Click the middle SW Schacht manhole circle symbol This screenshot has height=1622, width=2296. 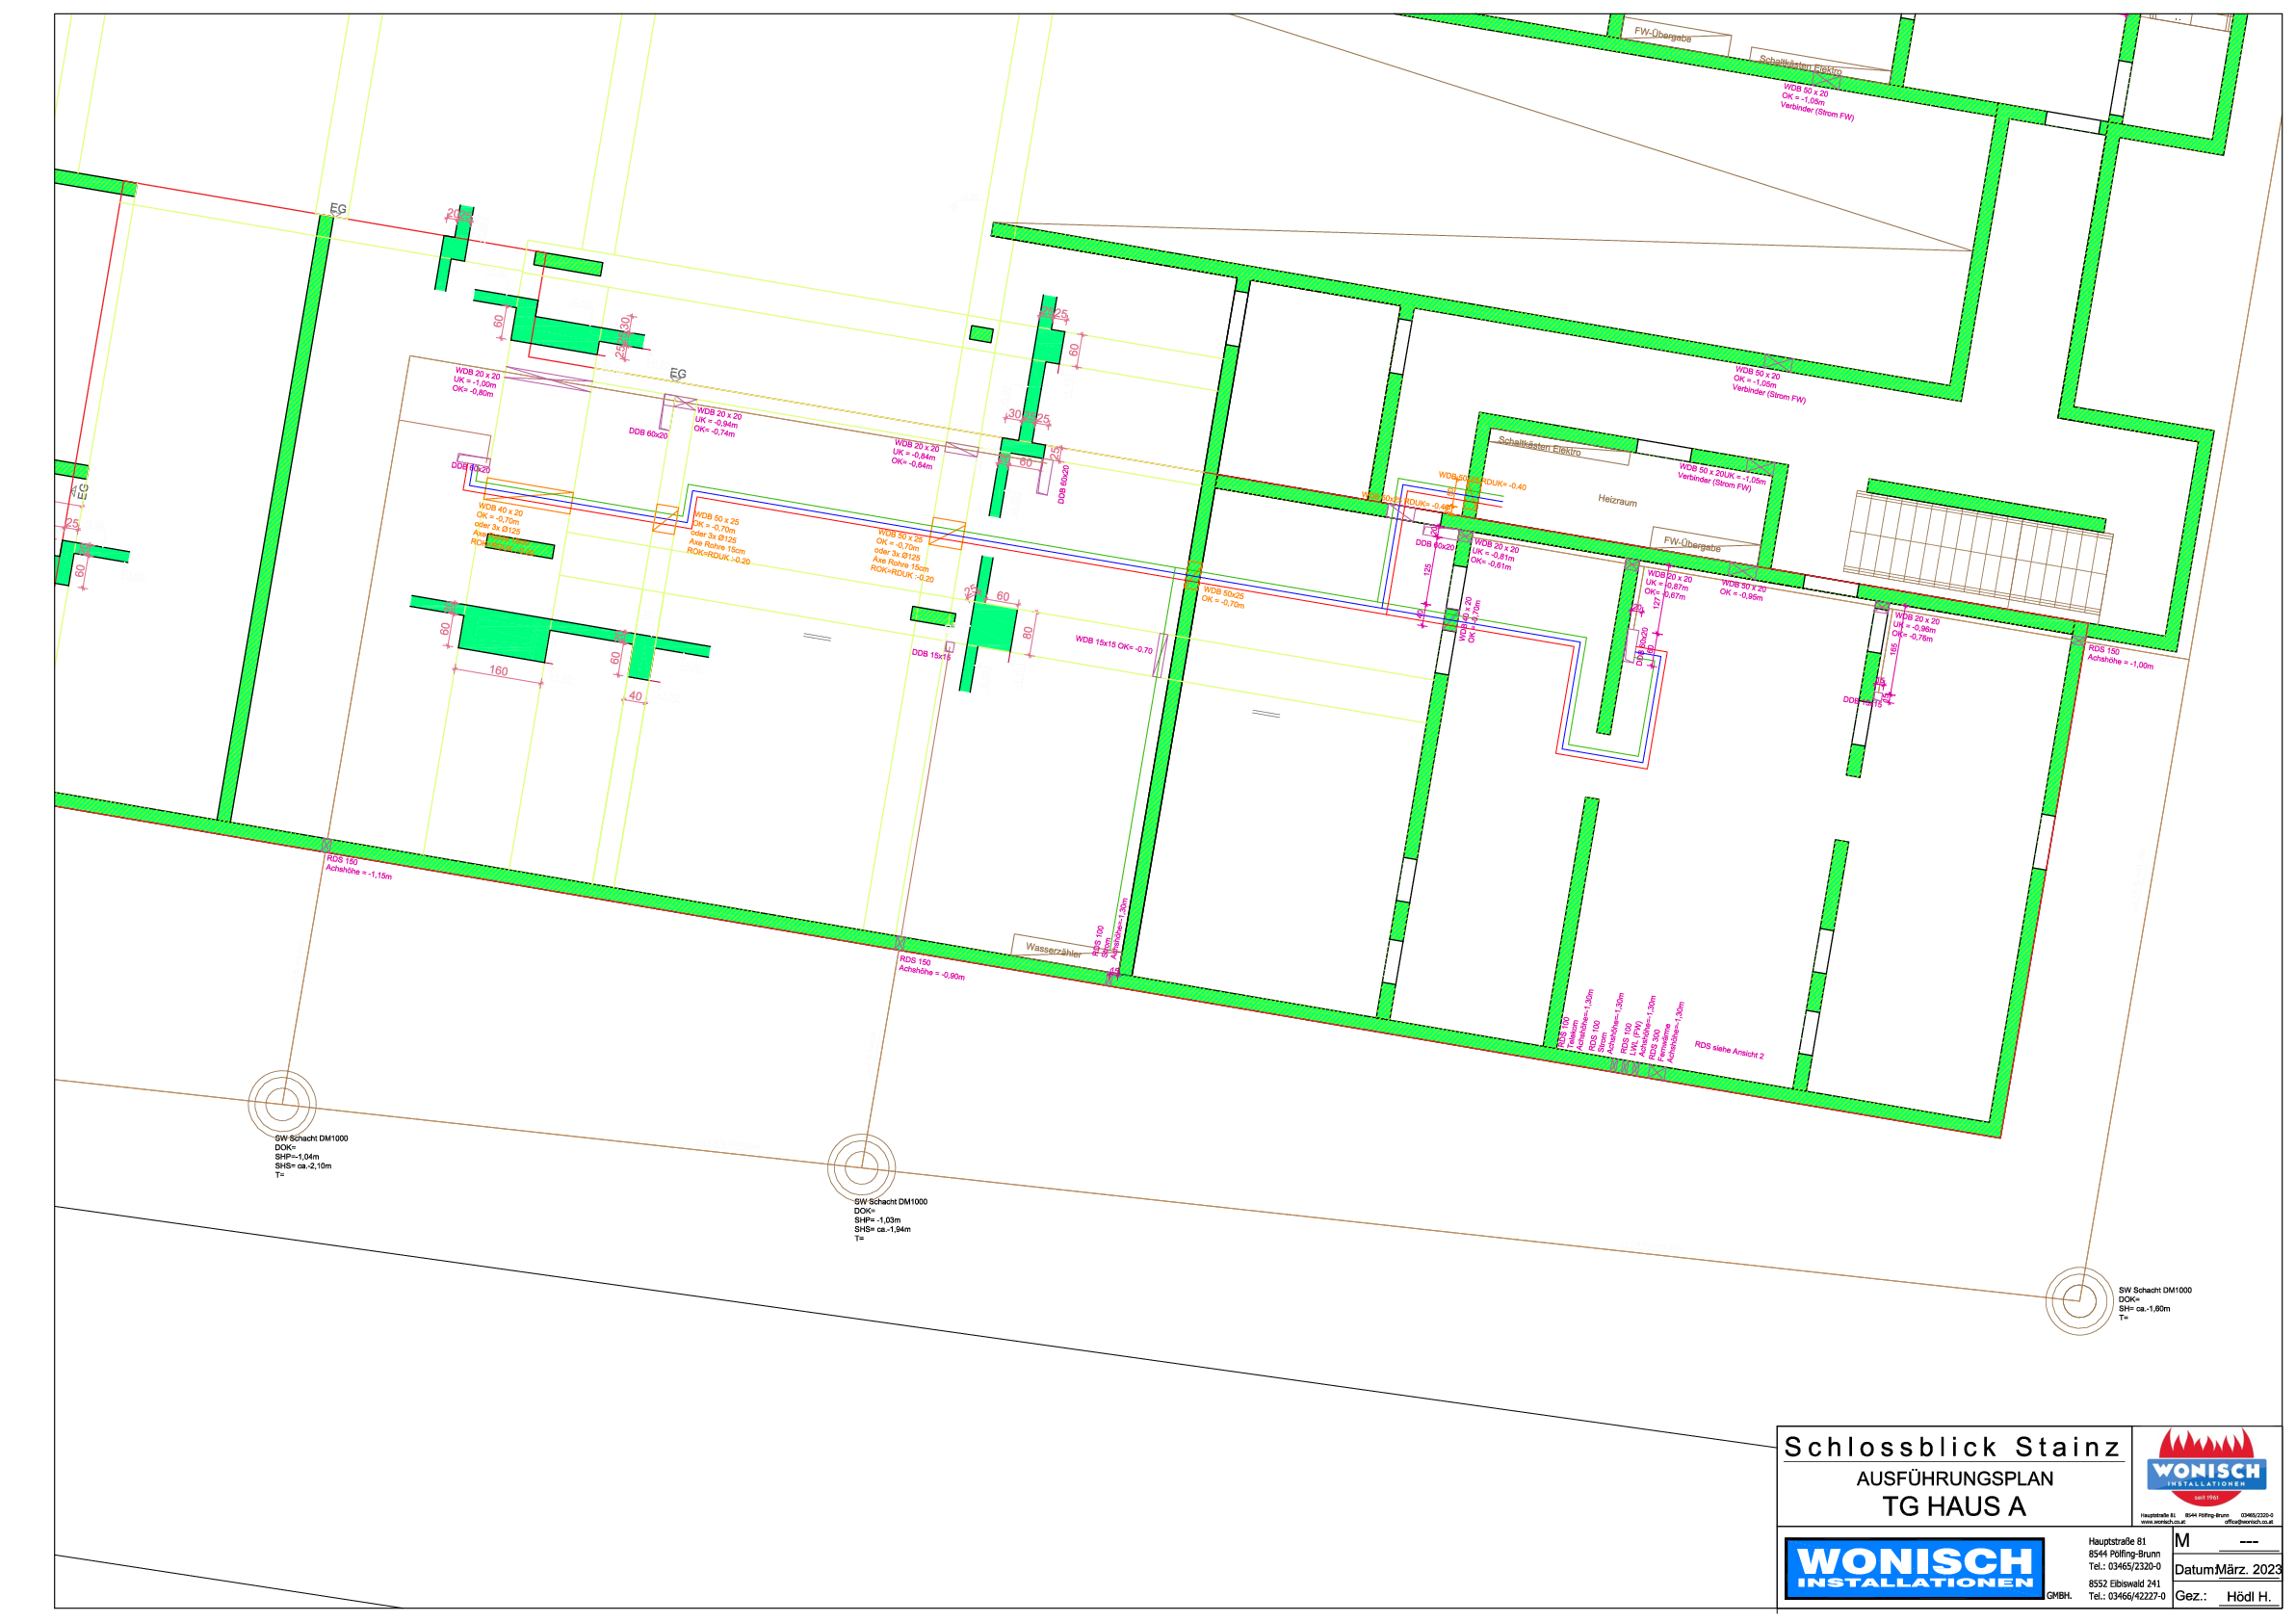click(x=861, y=1167)
